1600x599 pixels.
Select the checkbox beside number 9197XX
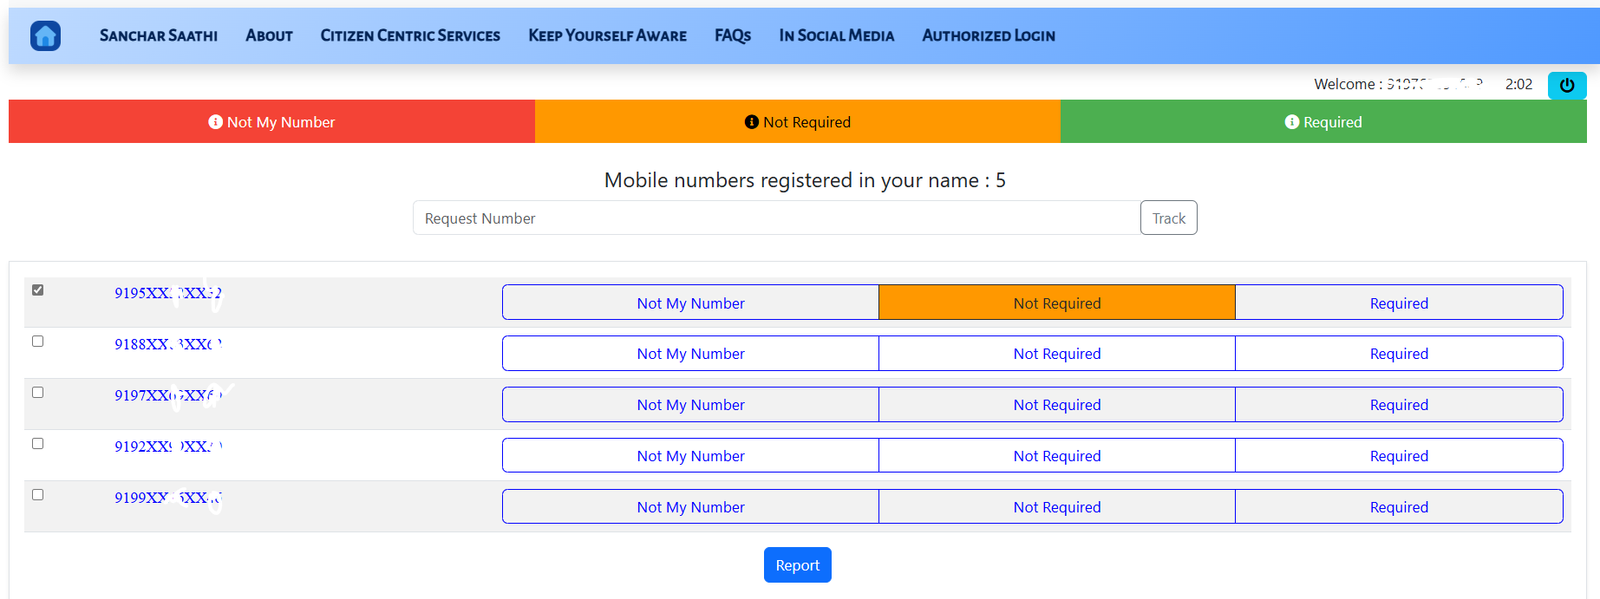[38, 392]
